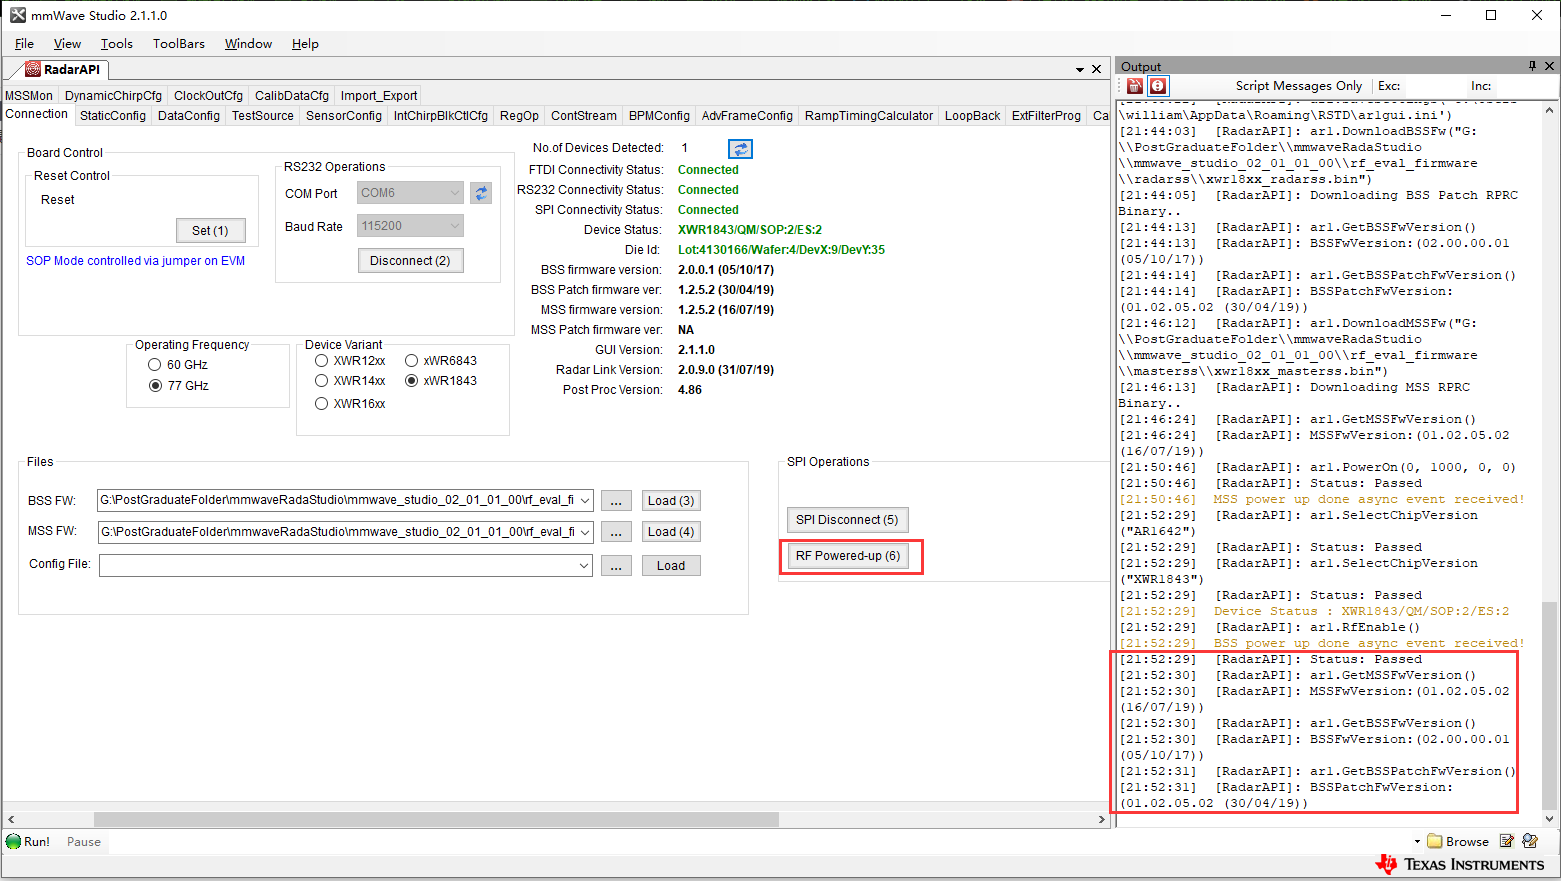Click Load for the Config File

671,565
